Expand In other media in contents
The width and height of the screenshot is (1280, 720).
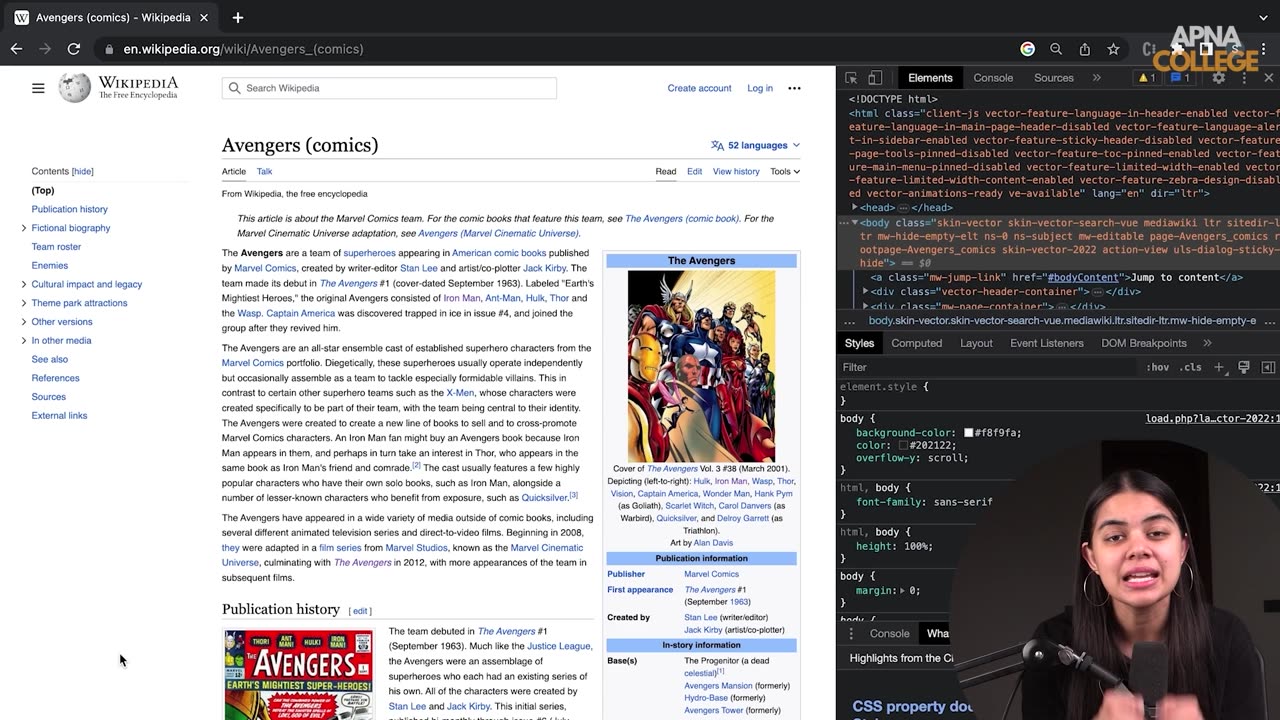23,341
